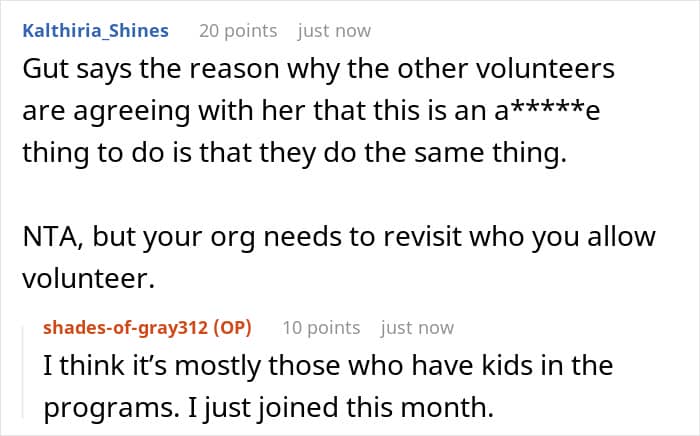Viewport: 700px width, 436px height.
Task: Click the (OP) label
Action: click(232, 328)
